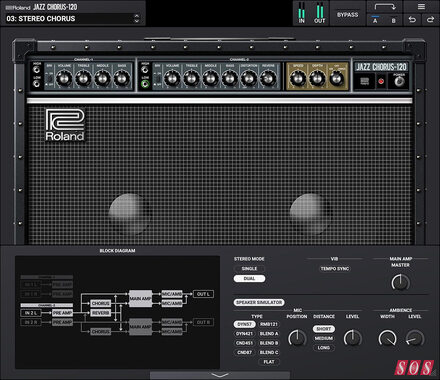Plug into Channel-1 LOW input jack

click(37, 84)
